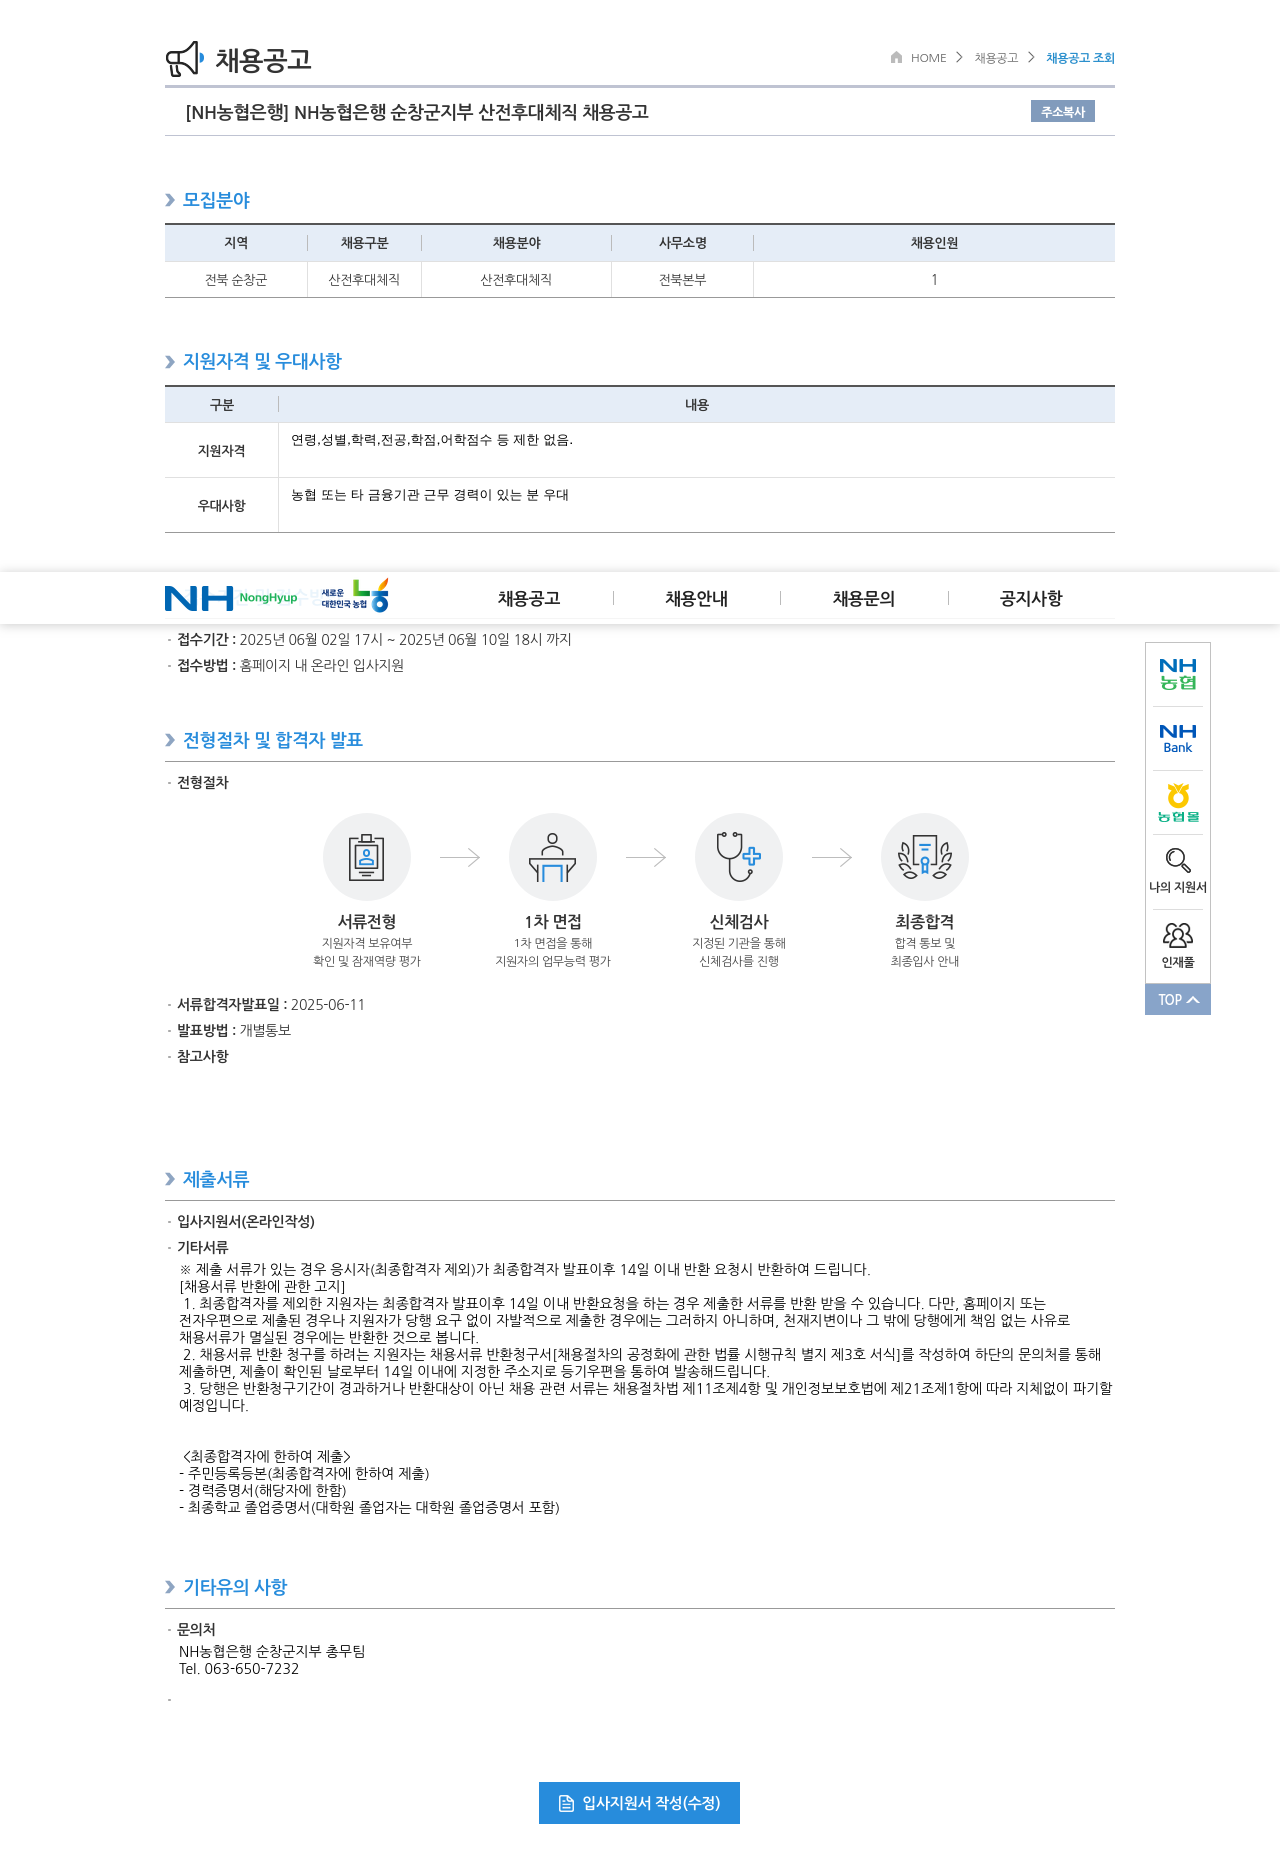This screenshot has width=1280, height=1864.
Task: Open 인재풀 people icon
Action: tap(1178, 936)
